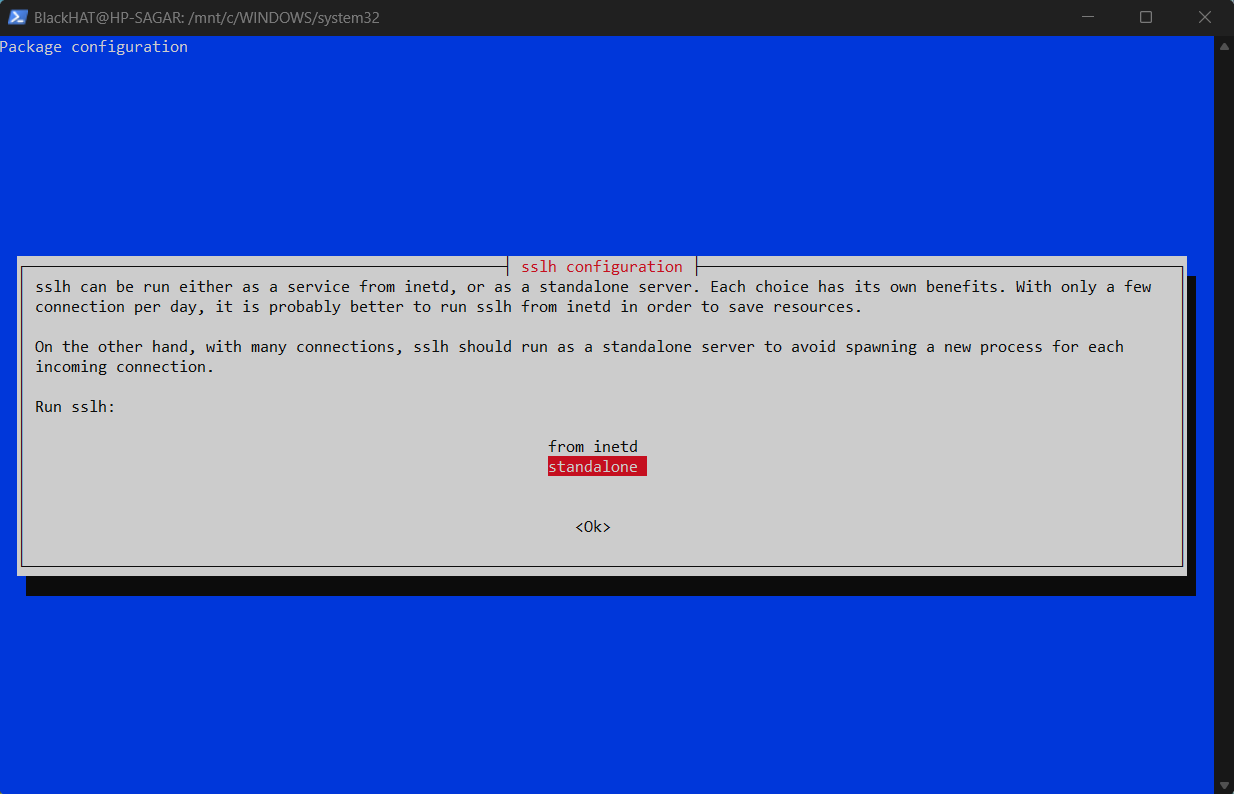The width and height of the screenshot is (1234, 794).
Task: Click the scrollbar down arrow
Action: click(1224, 784)
